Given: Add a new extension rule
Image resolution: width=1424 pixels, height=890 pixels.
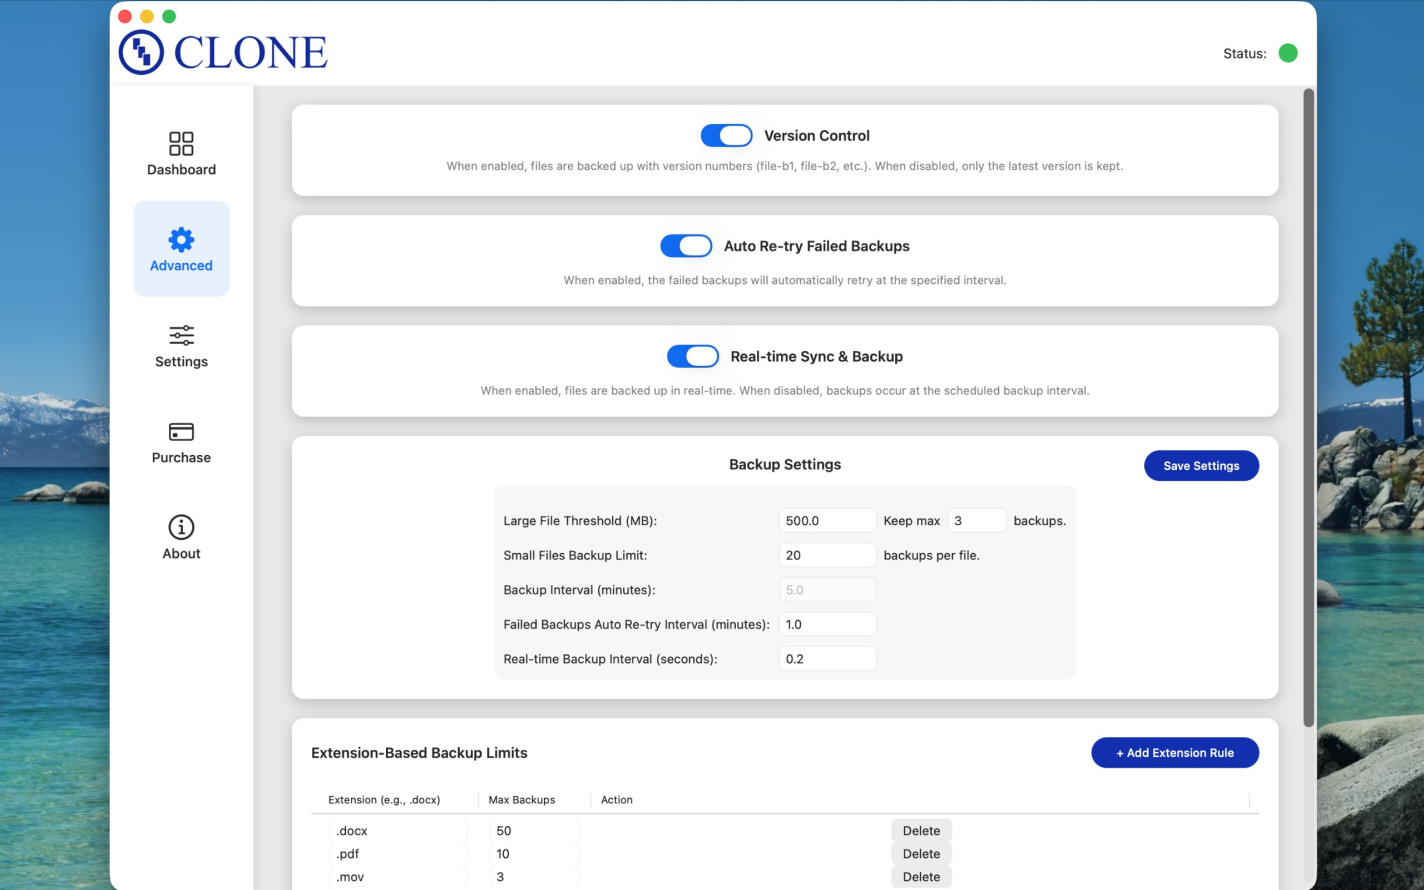Looking at the screenshot, I should tap(1174, 753).
